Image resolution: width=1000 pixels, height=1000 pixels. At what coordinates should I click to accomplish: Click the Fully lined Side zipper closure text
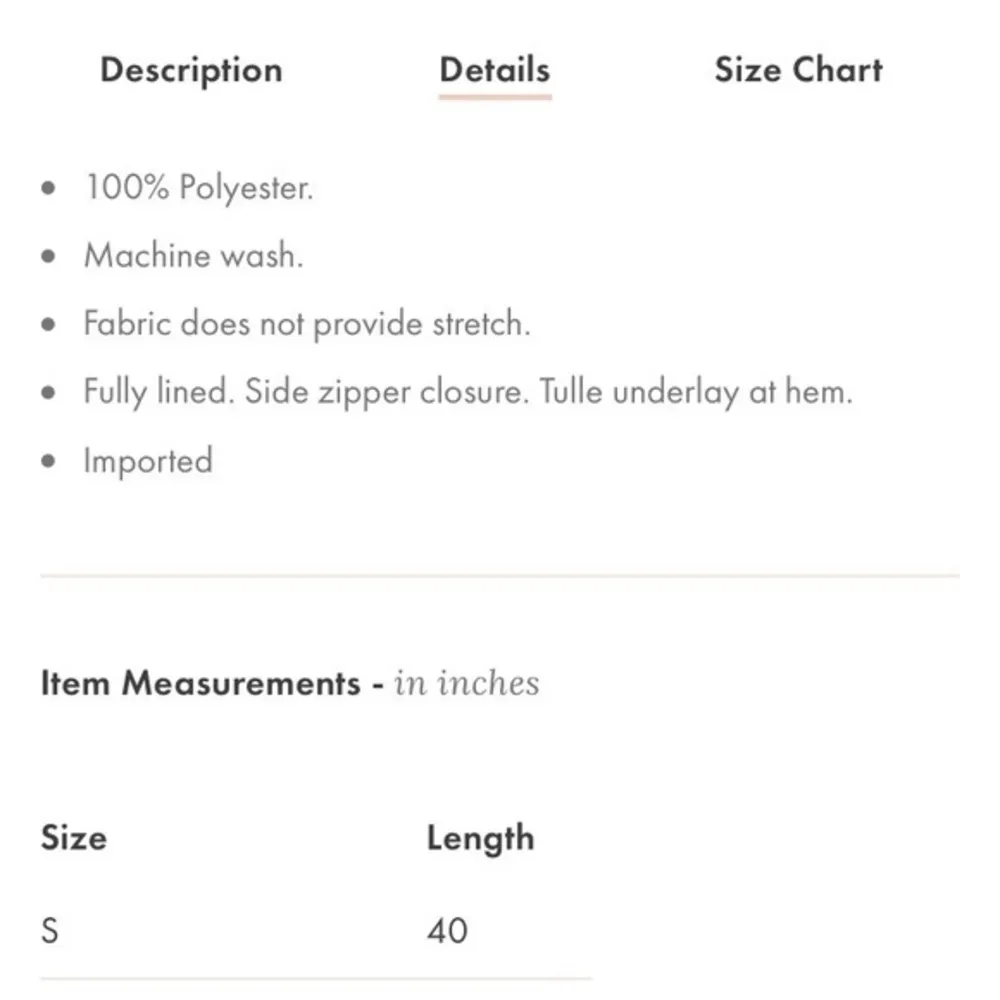(x=468, y=392)
